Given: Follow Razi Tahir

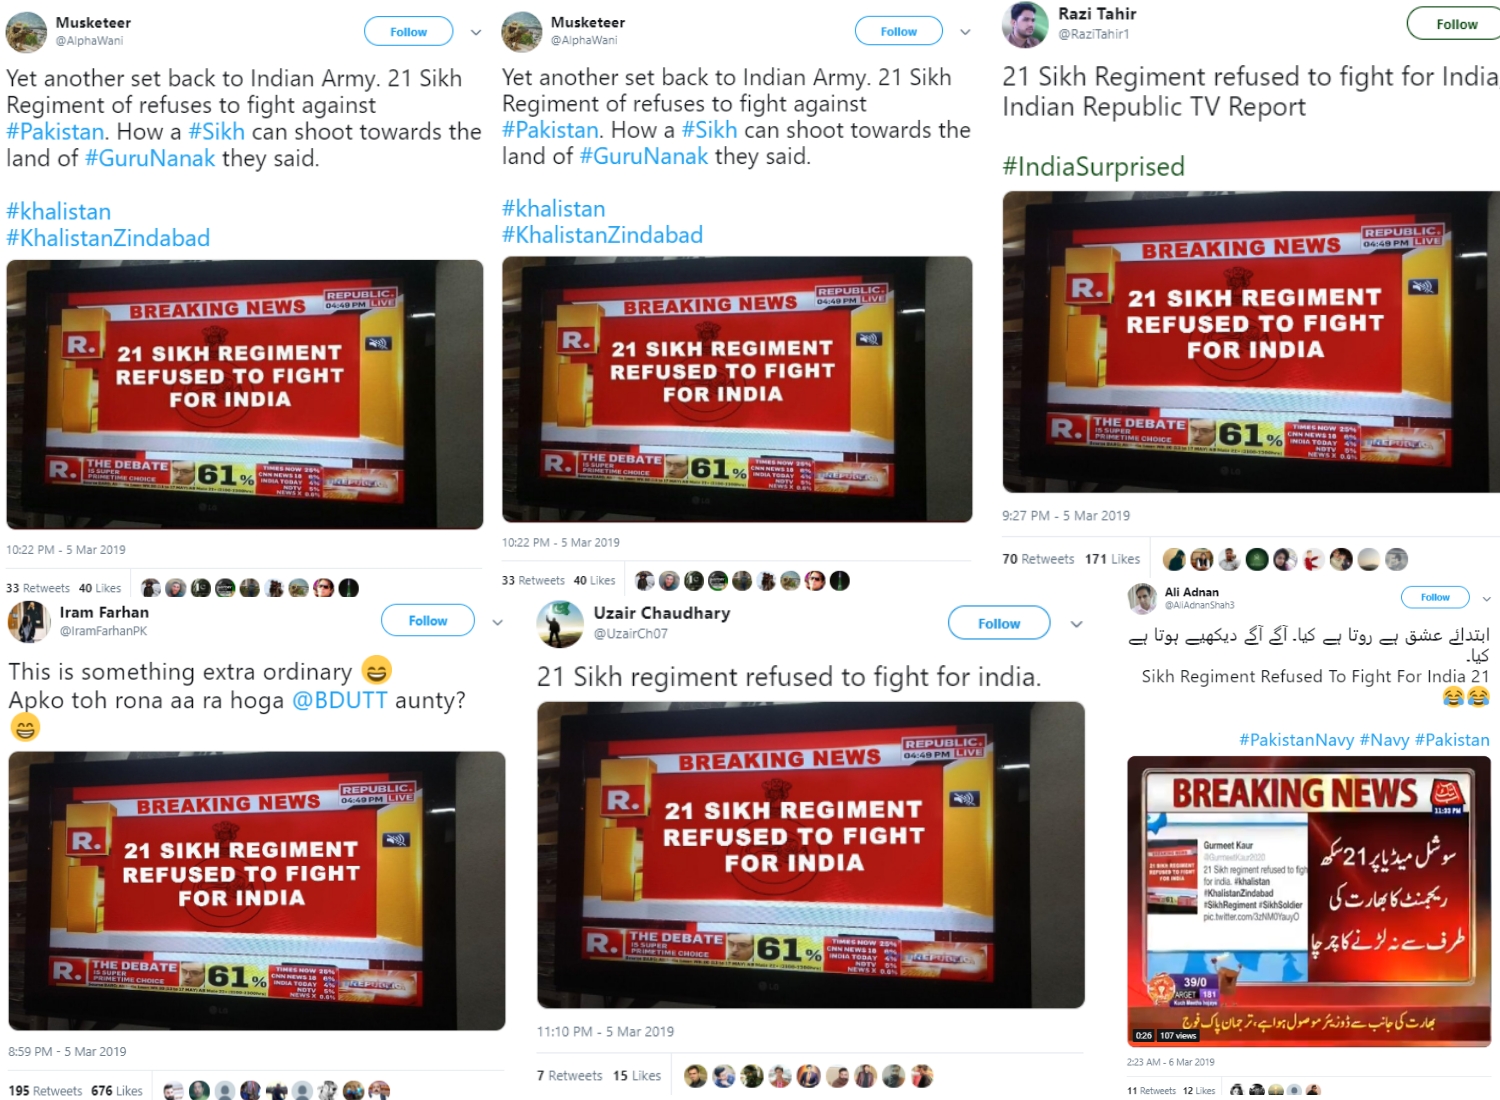Looking at the screenshot, I should coord(1455,24).
